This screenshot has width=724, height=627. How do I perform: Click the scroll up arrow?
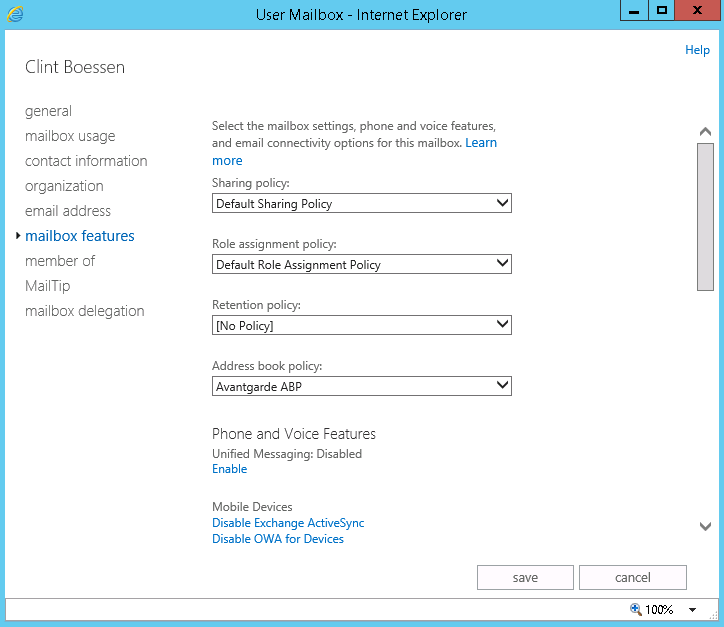click(705, 132)
